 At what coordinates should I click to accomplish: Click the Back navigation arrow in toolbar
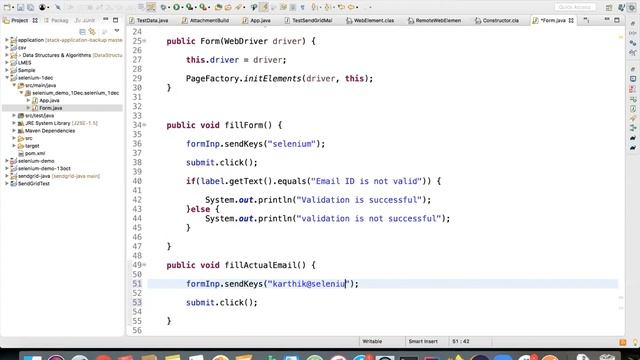click(x=341, y=7)
